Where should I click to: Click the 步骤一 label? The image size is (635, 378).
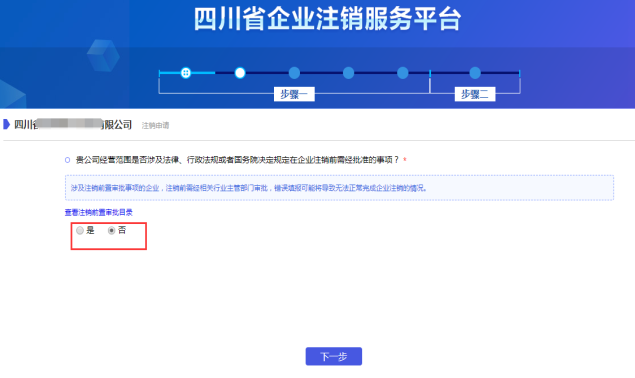click(294, 94)
